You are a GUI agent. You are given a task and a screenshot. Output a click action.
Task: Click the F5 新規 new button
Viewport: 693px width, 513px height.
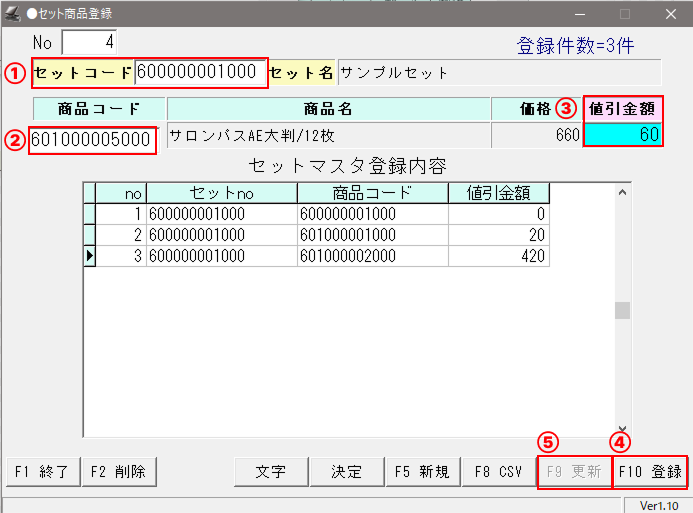tap(421, 472)
